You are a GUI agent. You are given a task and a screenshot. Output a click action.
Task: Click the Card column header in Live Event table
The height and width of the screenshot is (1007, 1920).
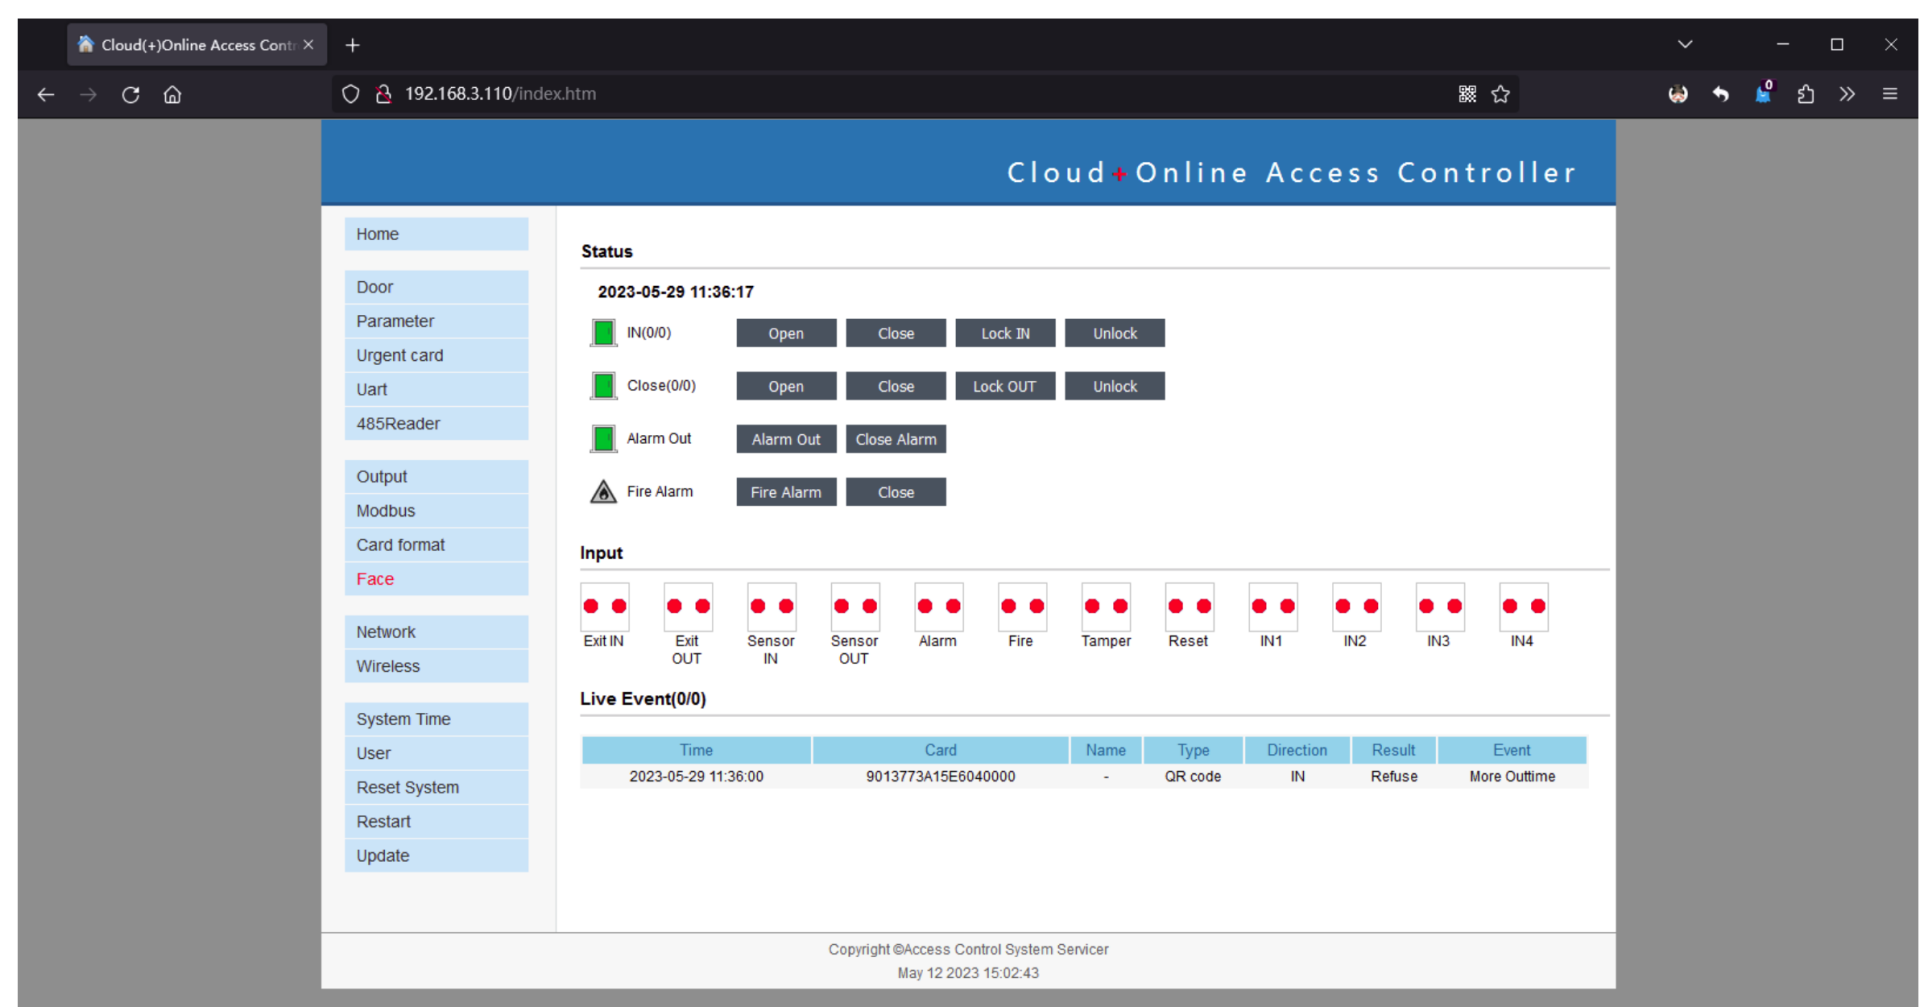point(940,750)
